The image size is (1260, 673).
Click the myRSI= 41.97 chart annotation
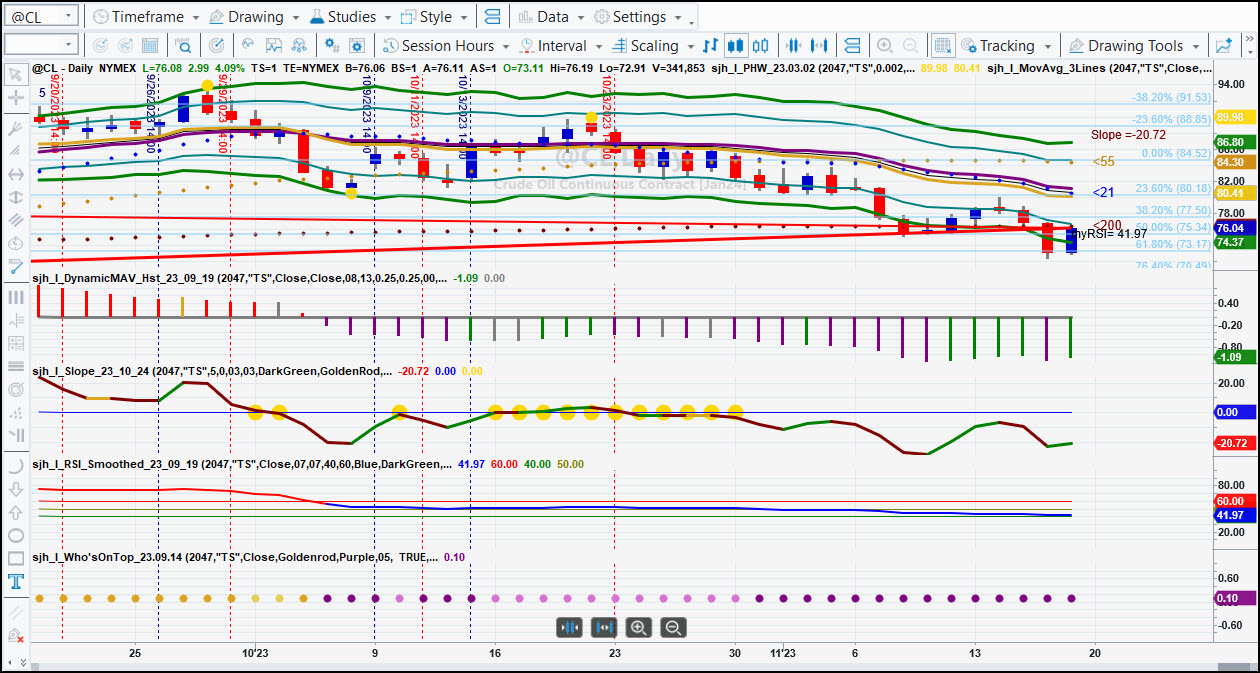[1110, 234]
